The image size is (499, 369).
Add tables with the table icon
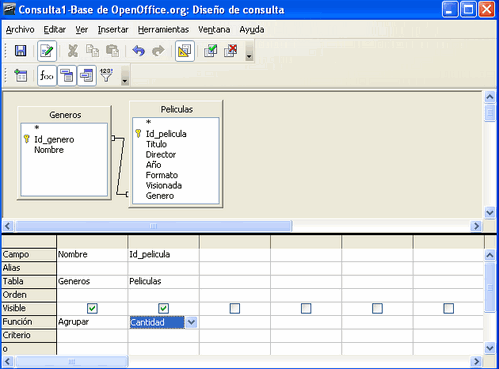21,76
